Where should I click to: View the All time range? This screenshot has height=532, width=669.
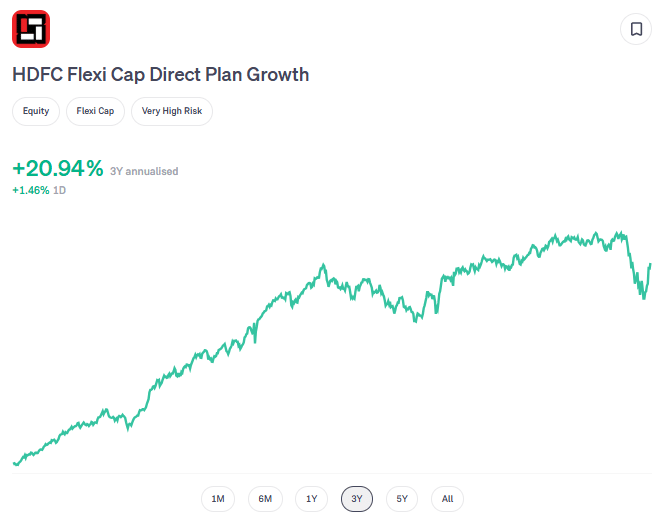pos(447,498)
